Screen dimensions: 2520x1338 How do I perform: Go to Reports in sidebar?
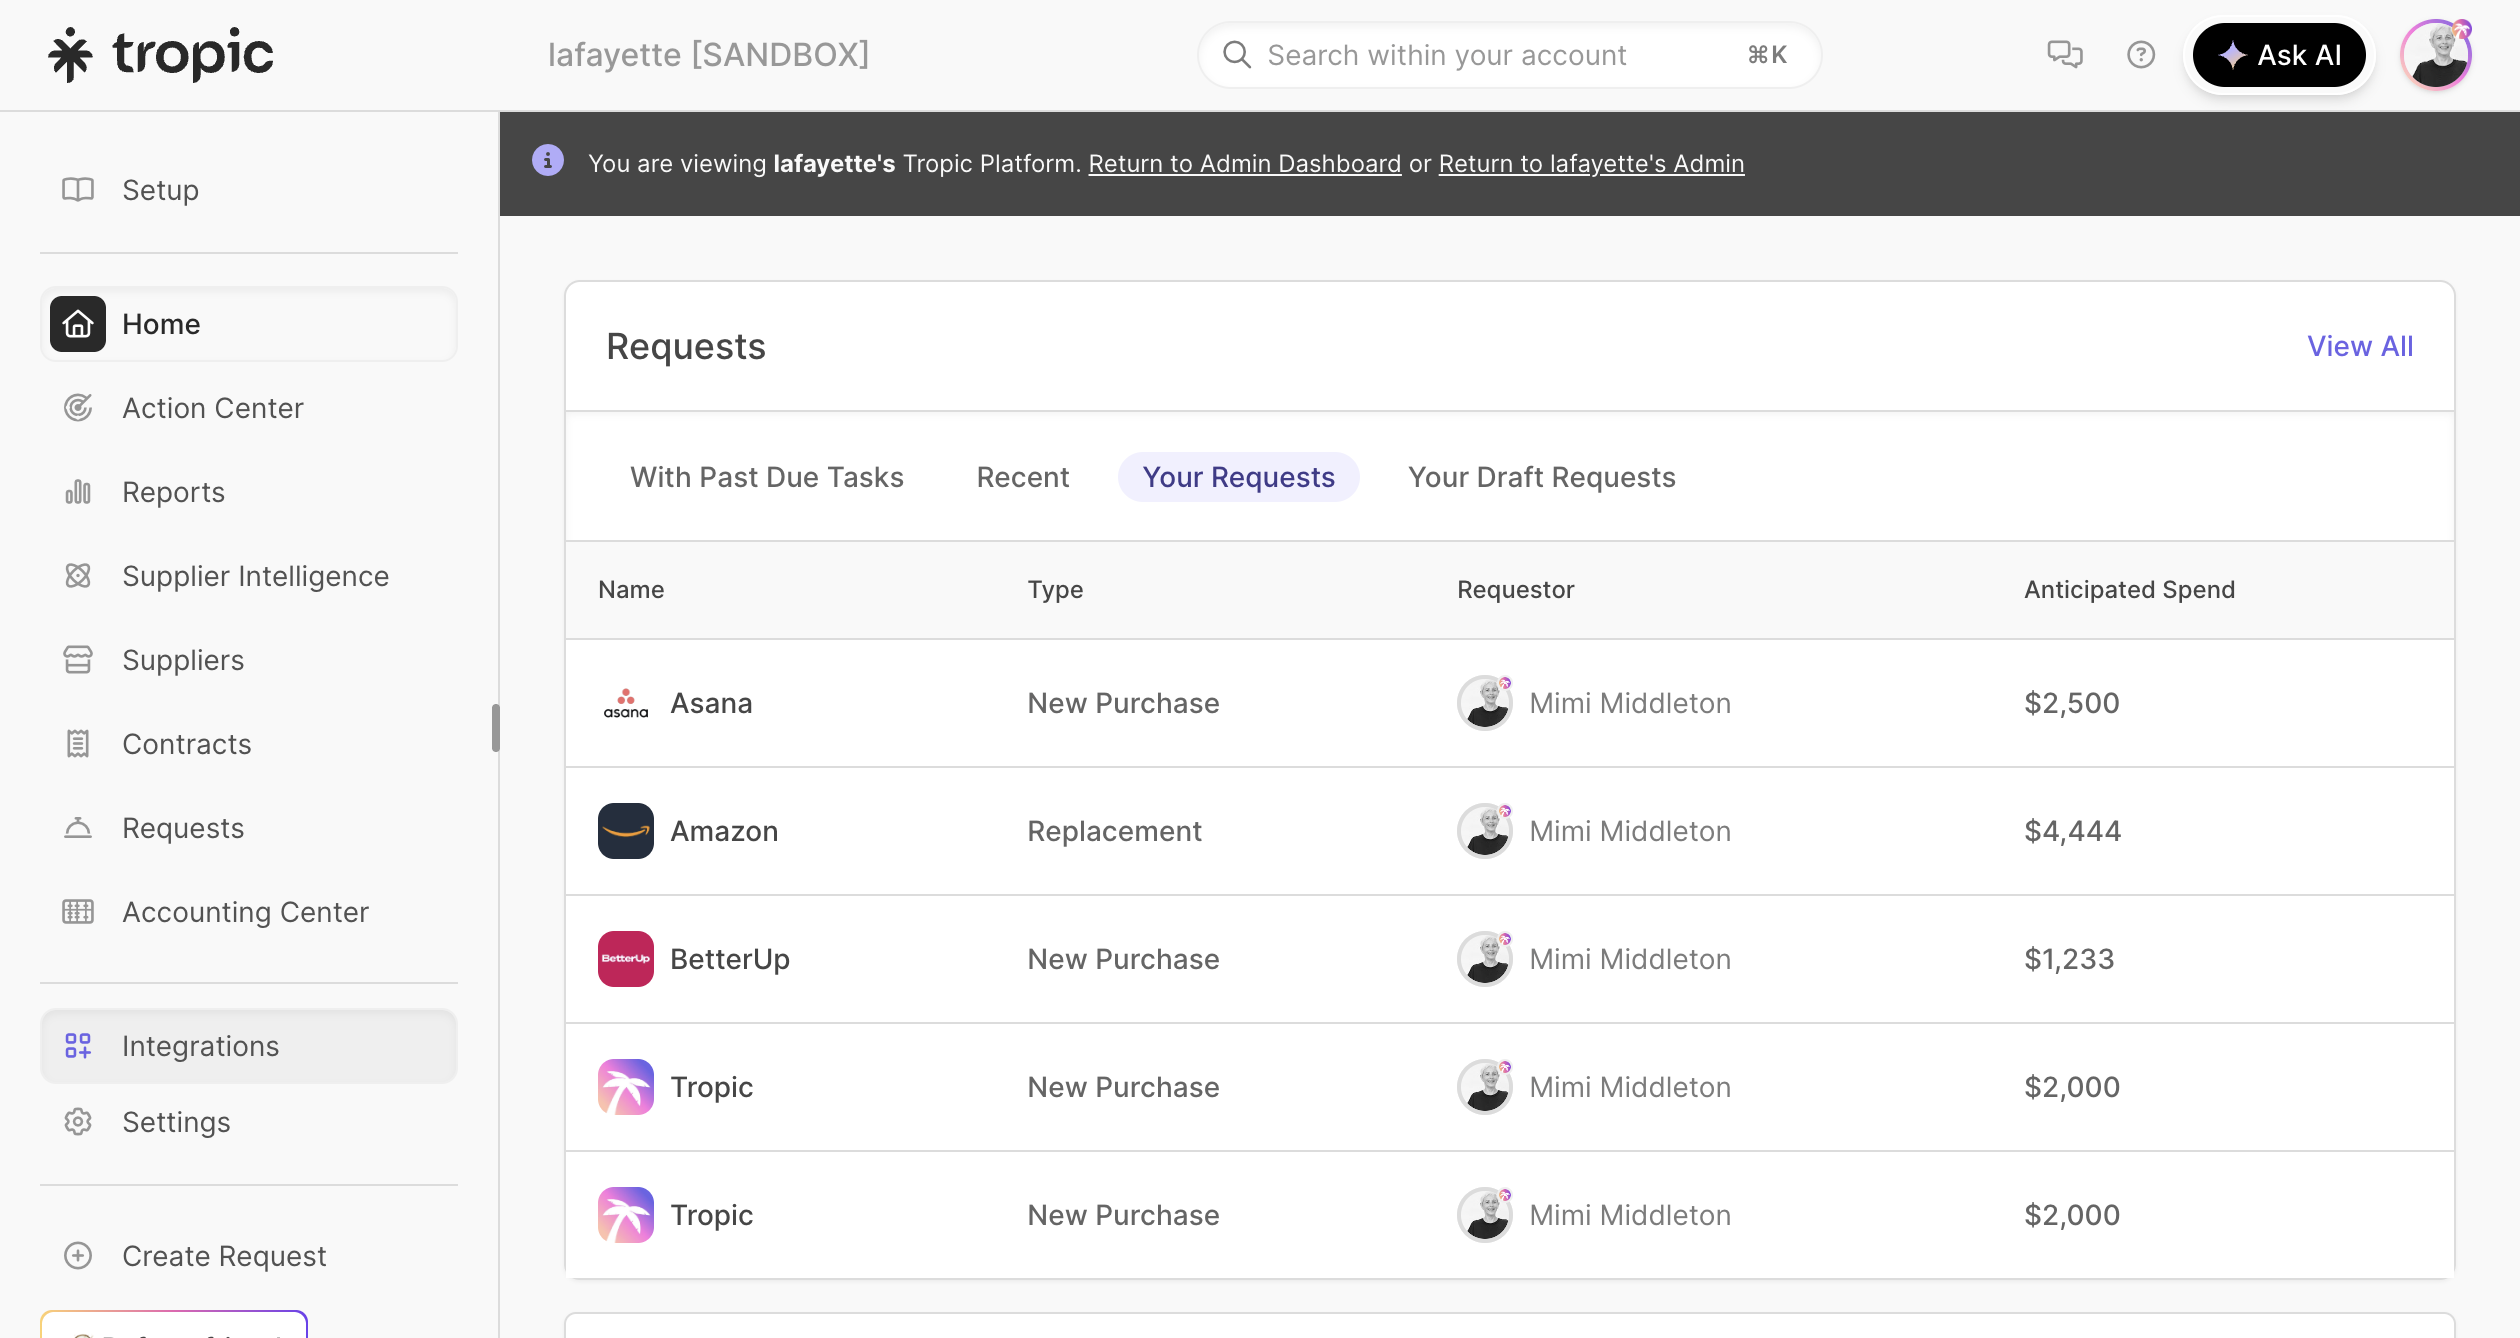pos(173,492)
